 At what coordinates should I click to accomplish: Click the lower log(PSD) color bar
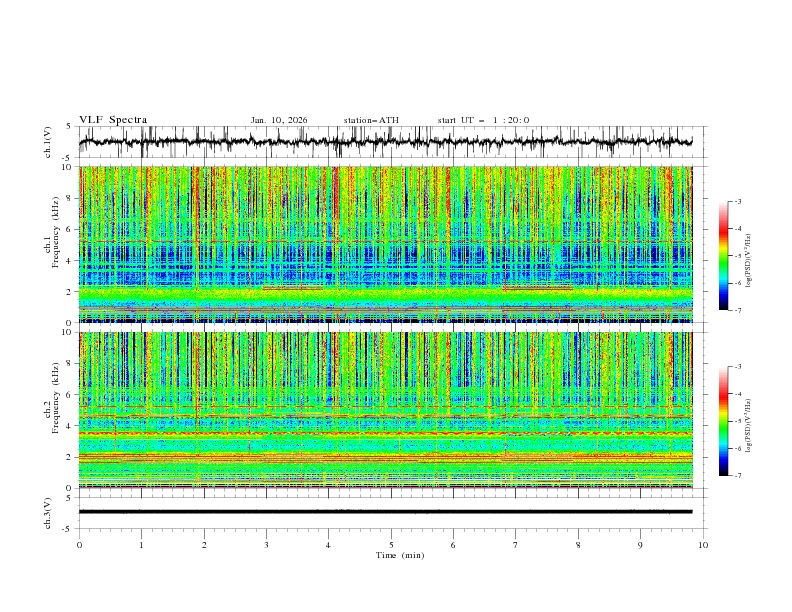point(723,421)
